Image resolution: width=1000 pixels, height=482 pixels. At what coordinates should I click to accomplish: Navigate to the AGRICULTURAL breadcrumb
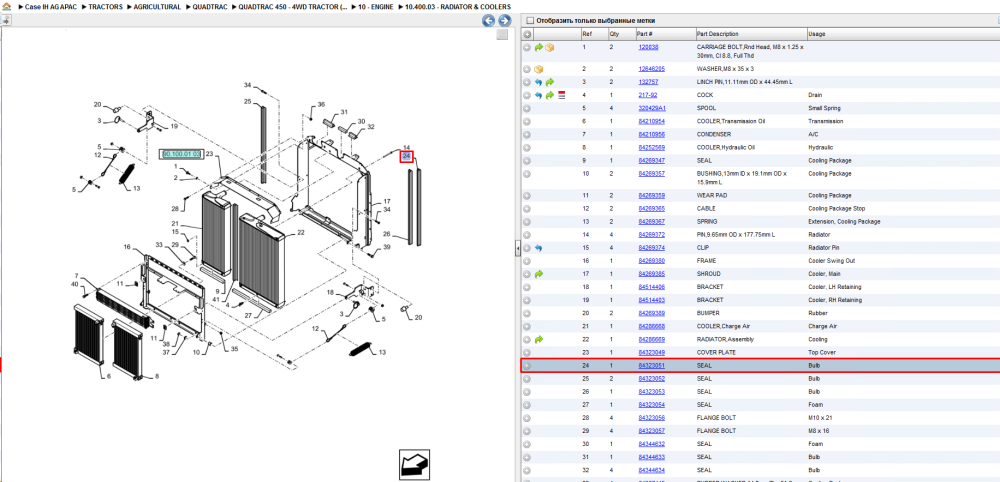tap(158, 6)
